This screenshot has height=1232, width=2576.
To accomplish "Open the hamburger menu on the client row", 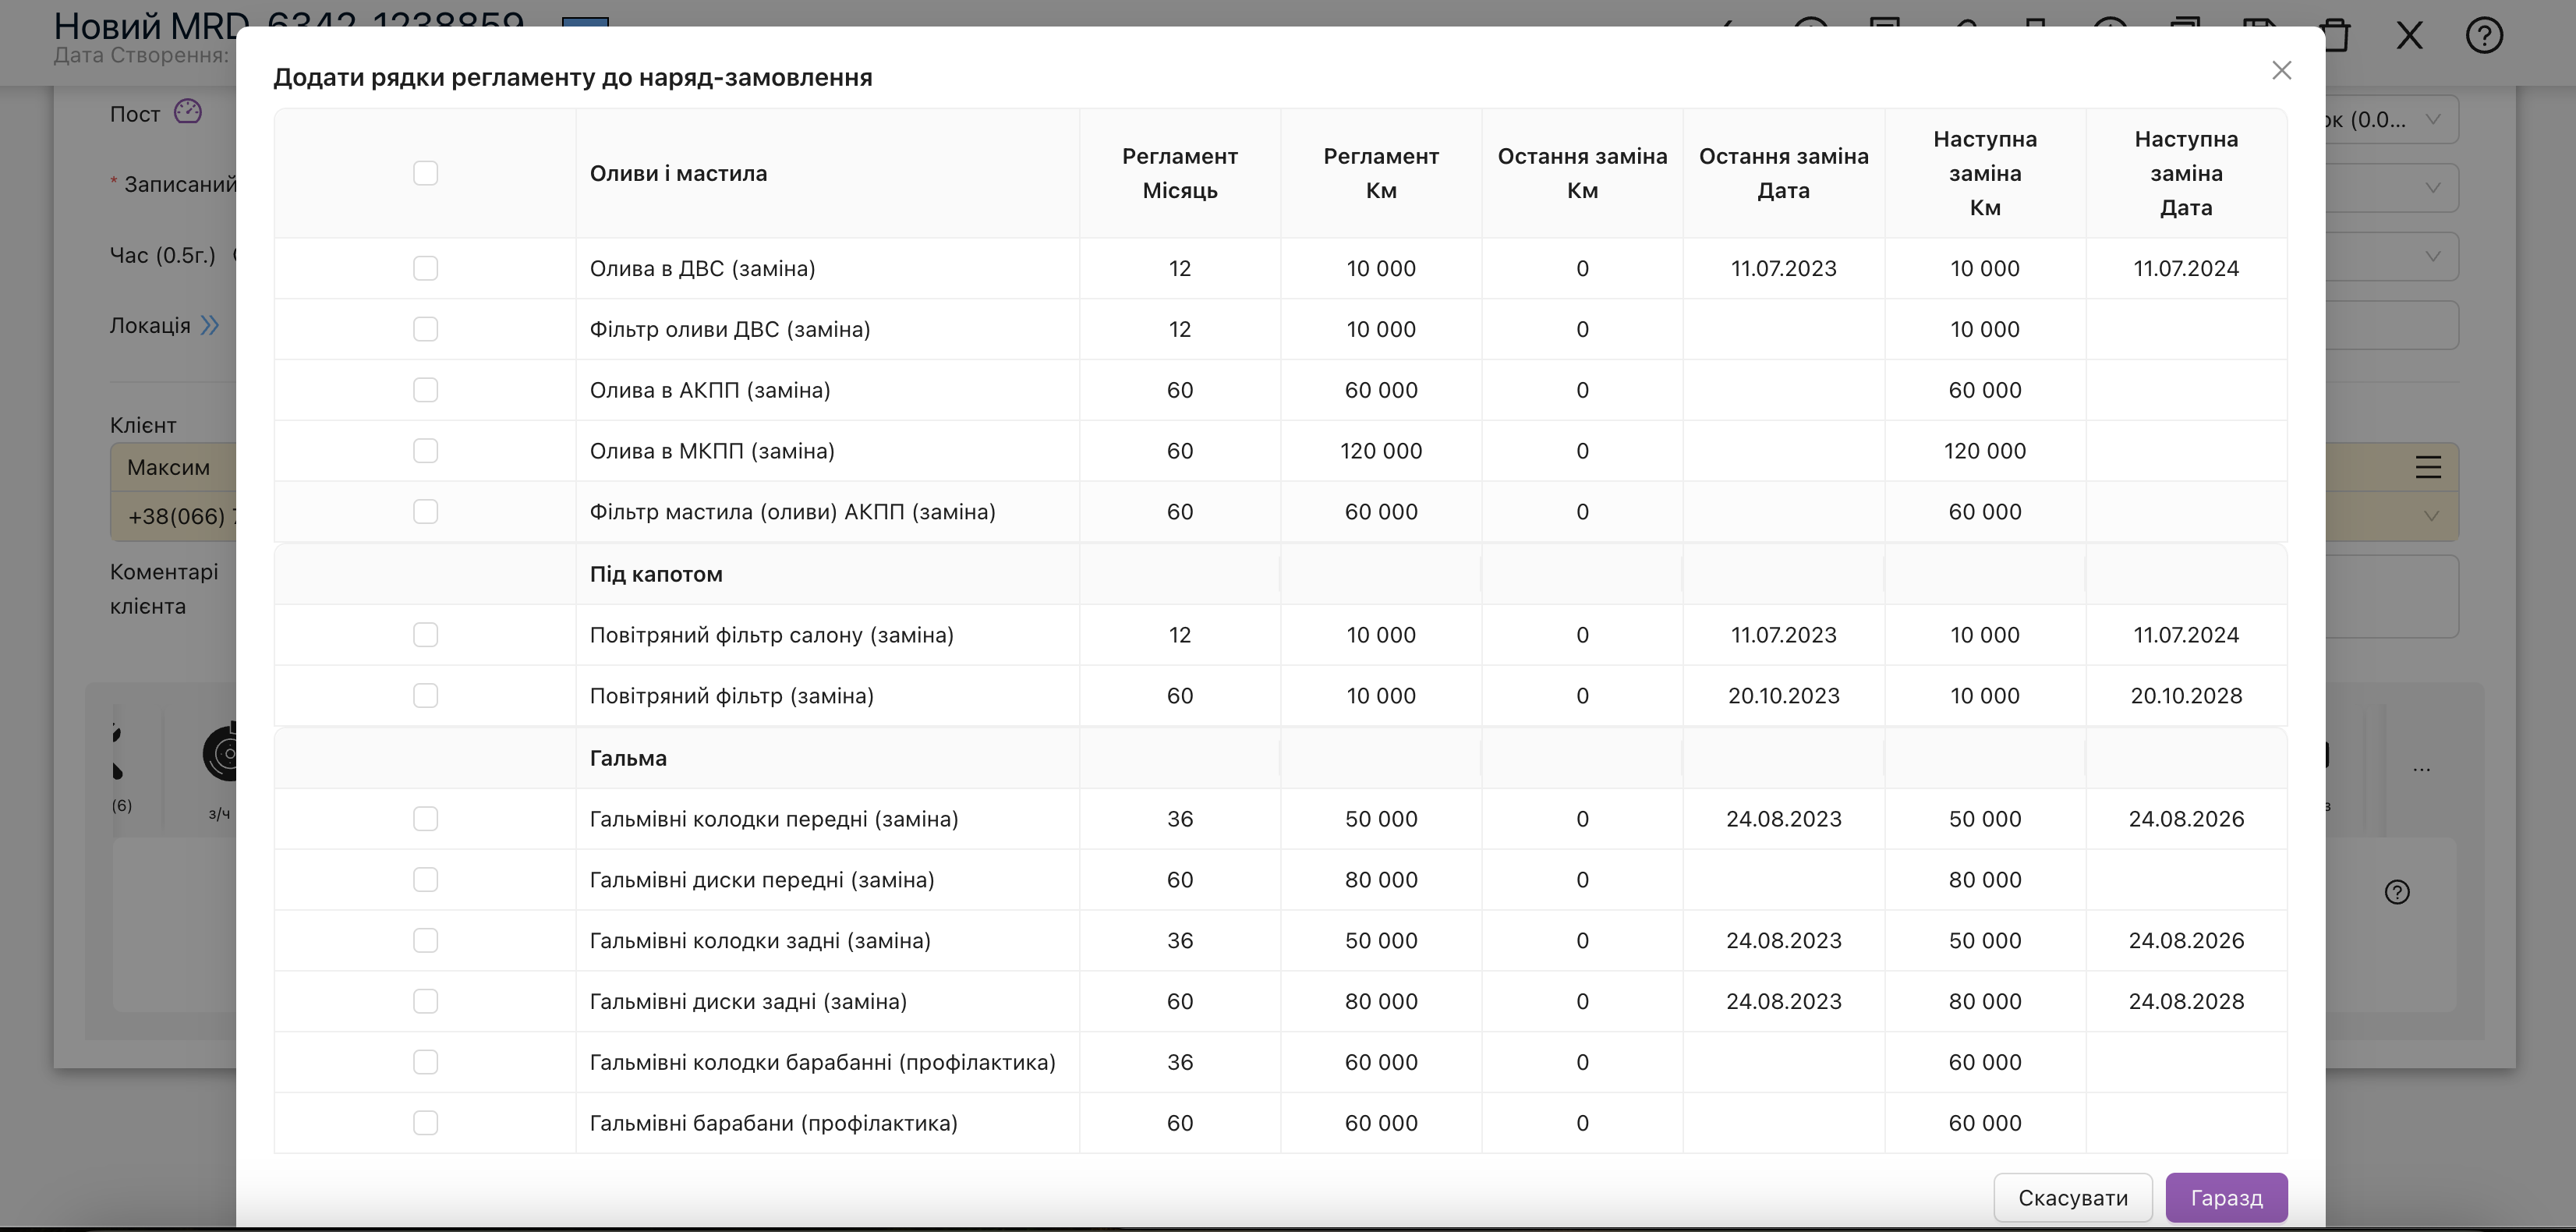I will [2429, 467].
